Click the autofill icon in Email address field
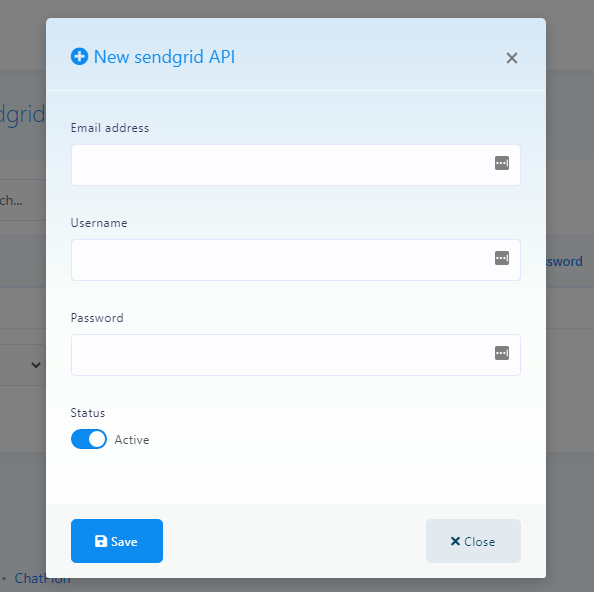 502,163
